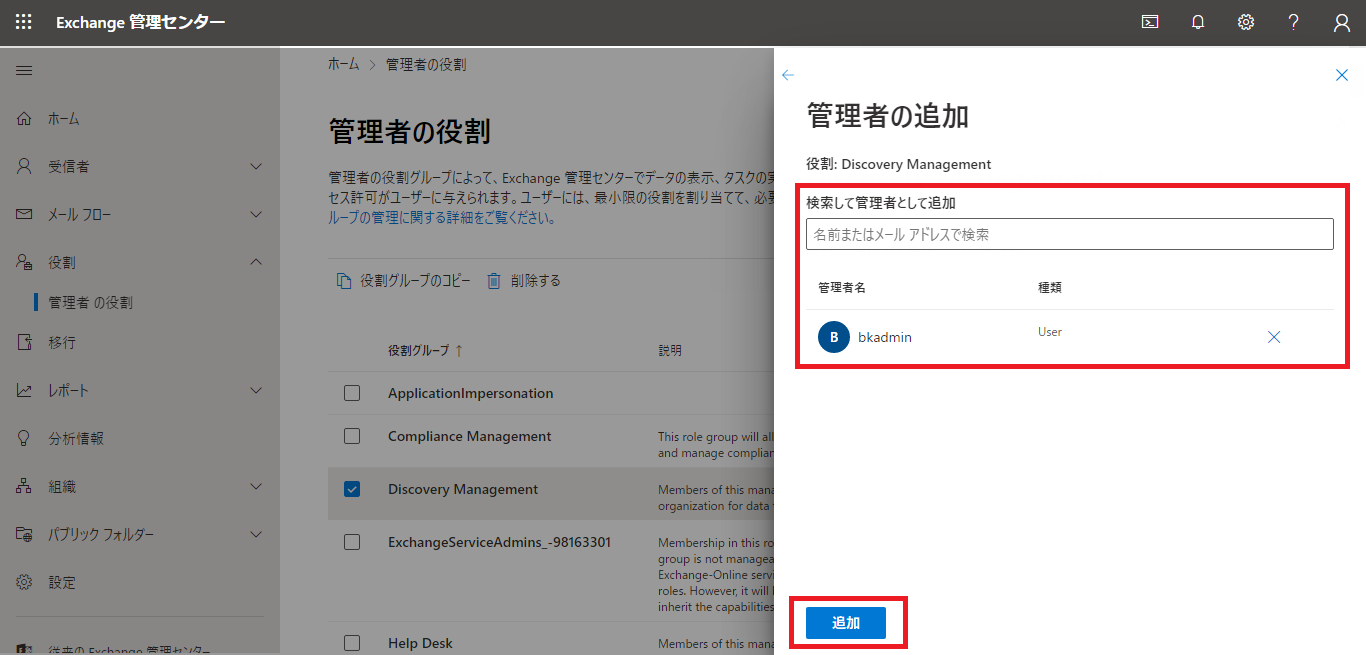Click the Settings gear icon in sidebar

(x=25, y=582)
